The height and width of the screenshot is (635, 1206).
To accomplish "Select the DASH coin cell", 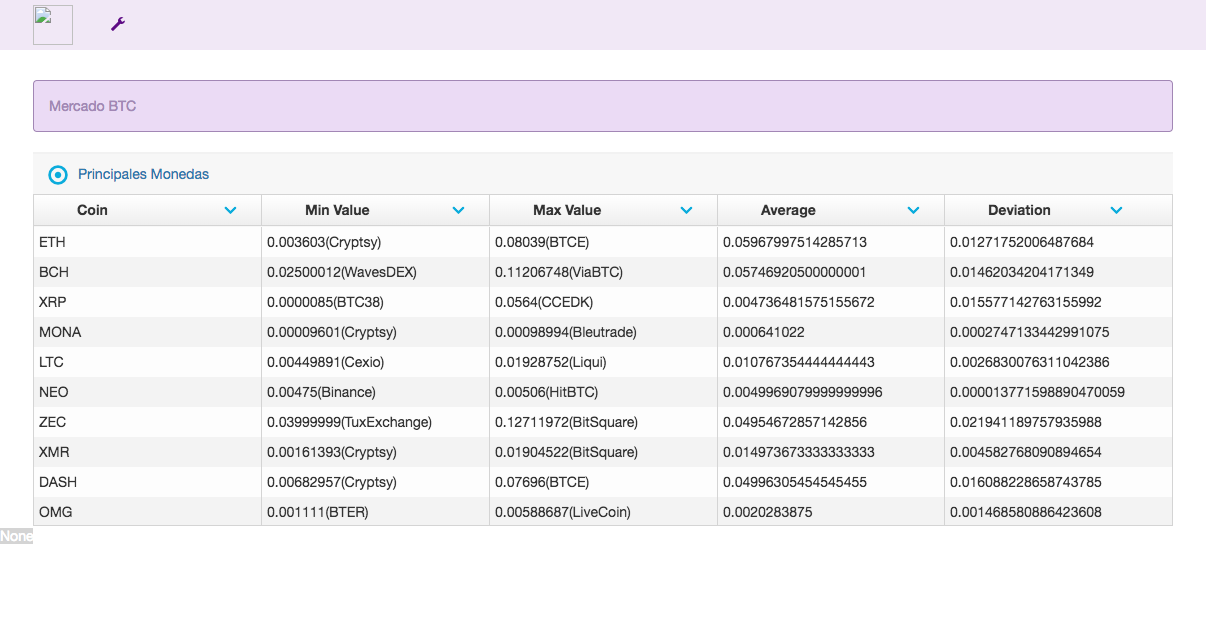I will 147,482.
